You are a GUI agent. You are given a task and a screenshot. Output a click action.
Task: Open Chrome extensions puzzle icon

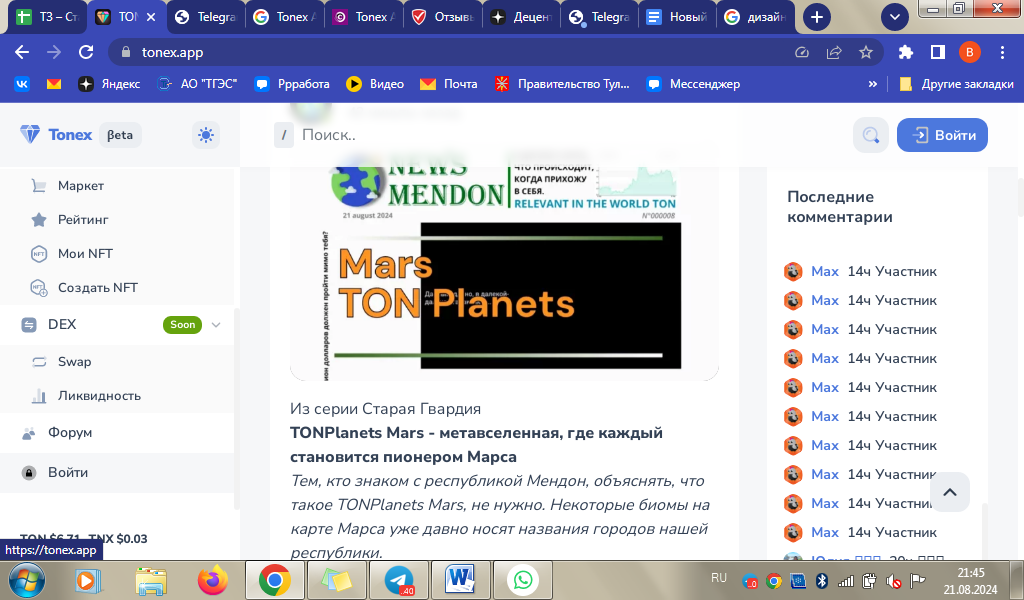pos(905,52)
